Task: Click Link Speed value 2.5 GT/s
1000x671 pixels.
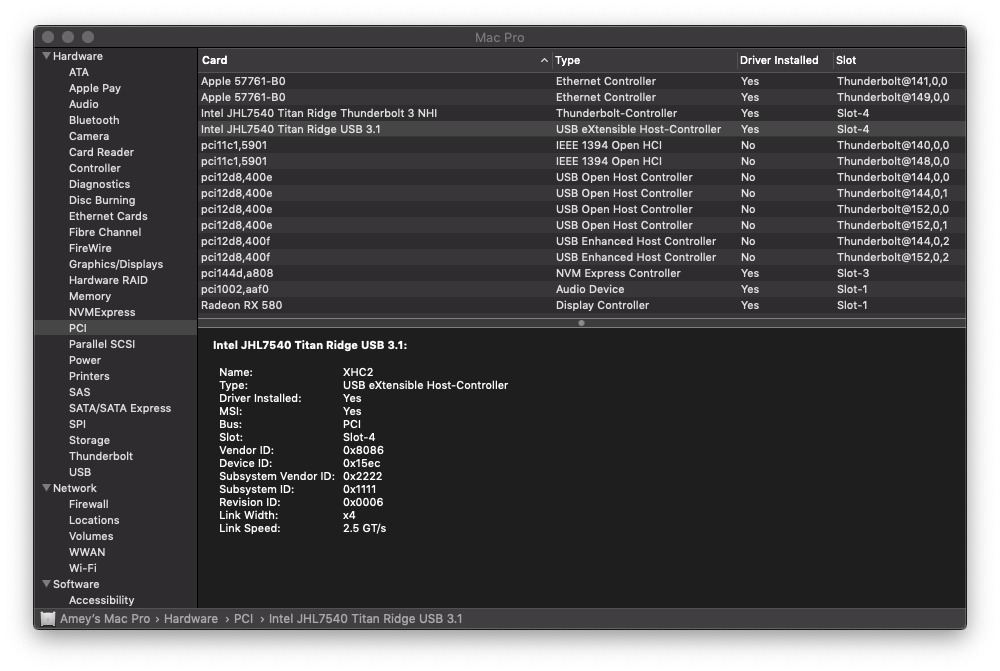Action: (364, 528)
